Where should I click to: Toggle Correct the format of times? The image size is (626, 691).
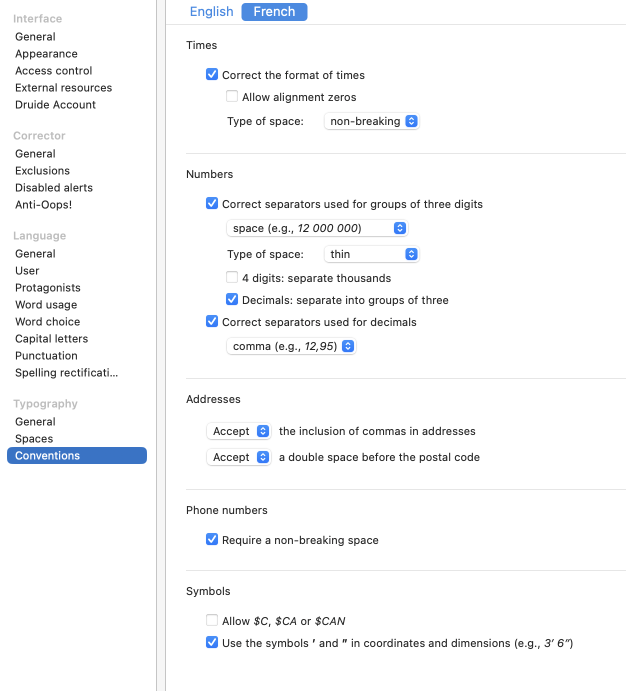212,75
